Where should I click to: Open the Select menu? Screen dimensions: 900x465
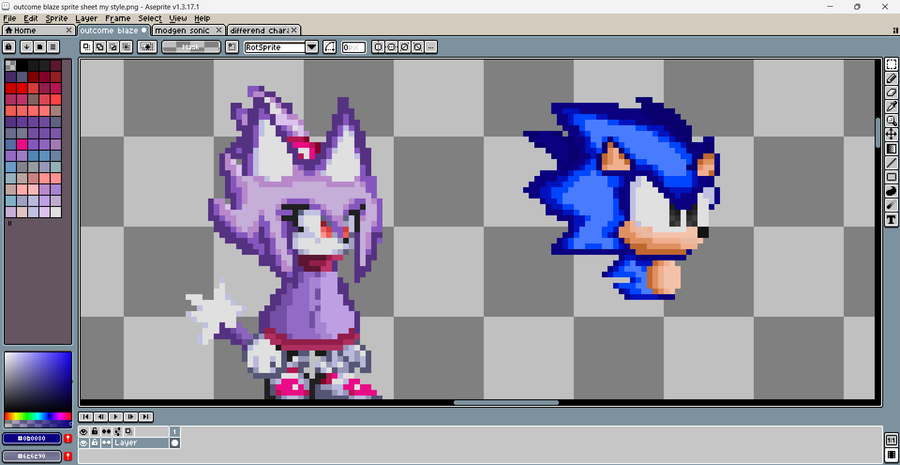click(x=150, y=18)
